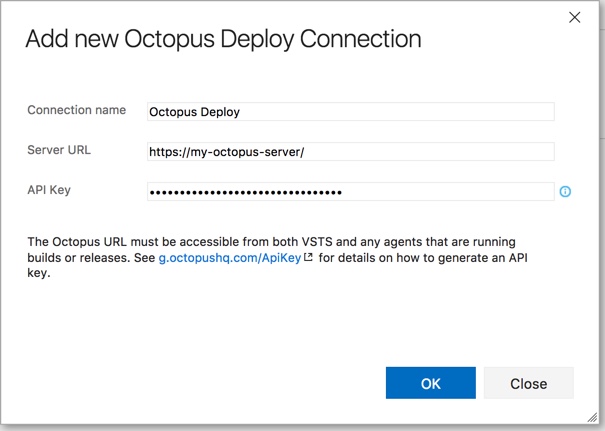The image size is (605, 431).
Task: Click the Add new Octopus Deploy Connection title
Action: [x=223, y=39]
